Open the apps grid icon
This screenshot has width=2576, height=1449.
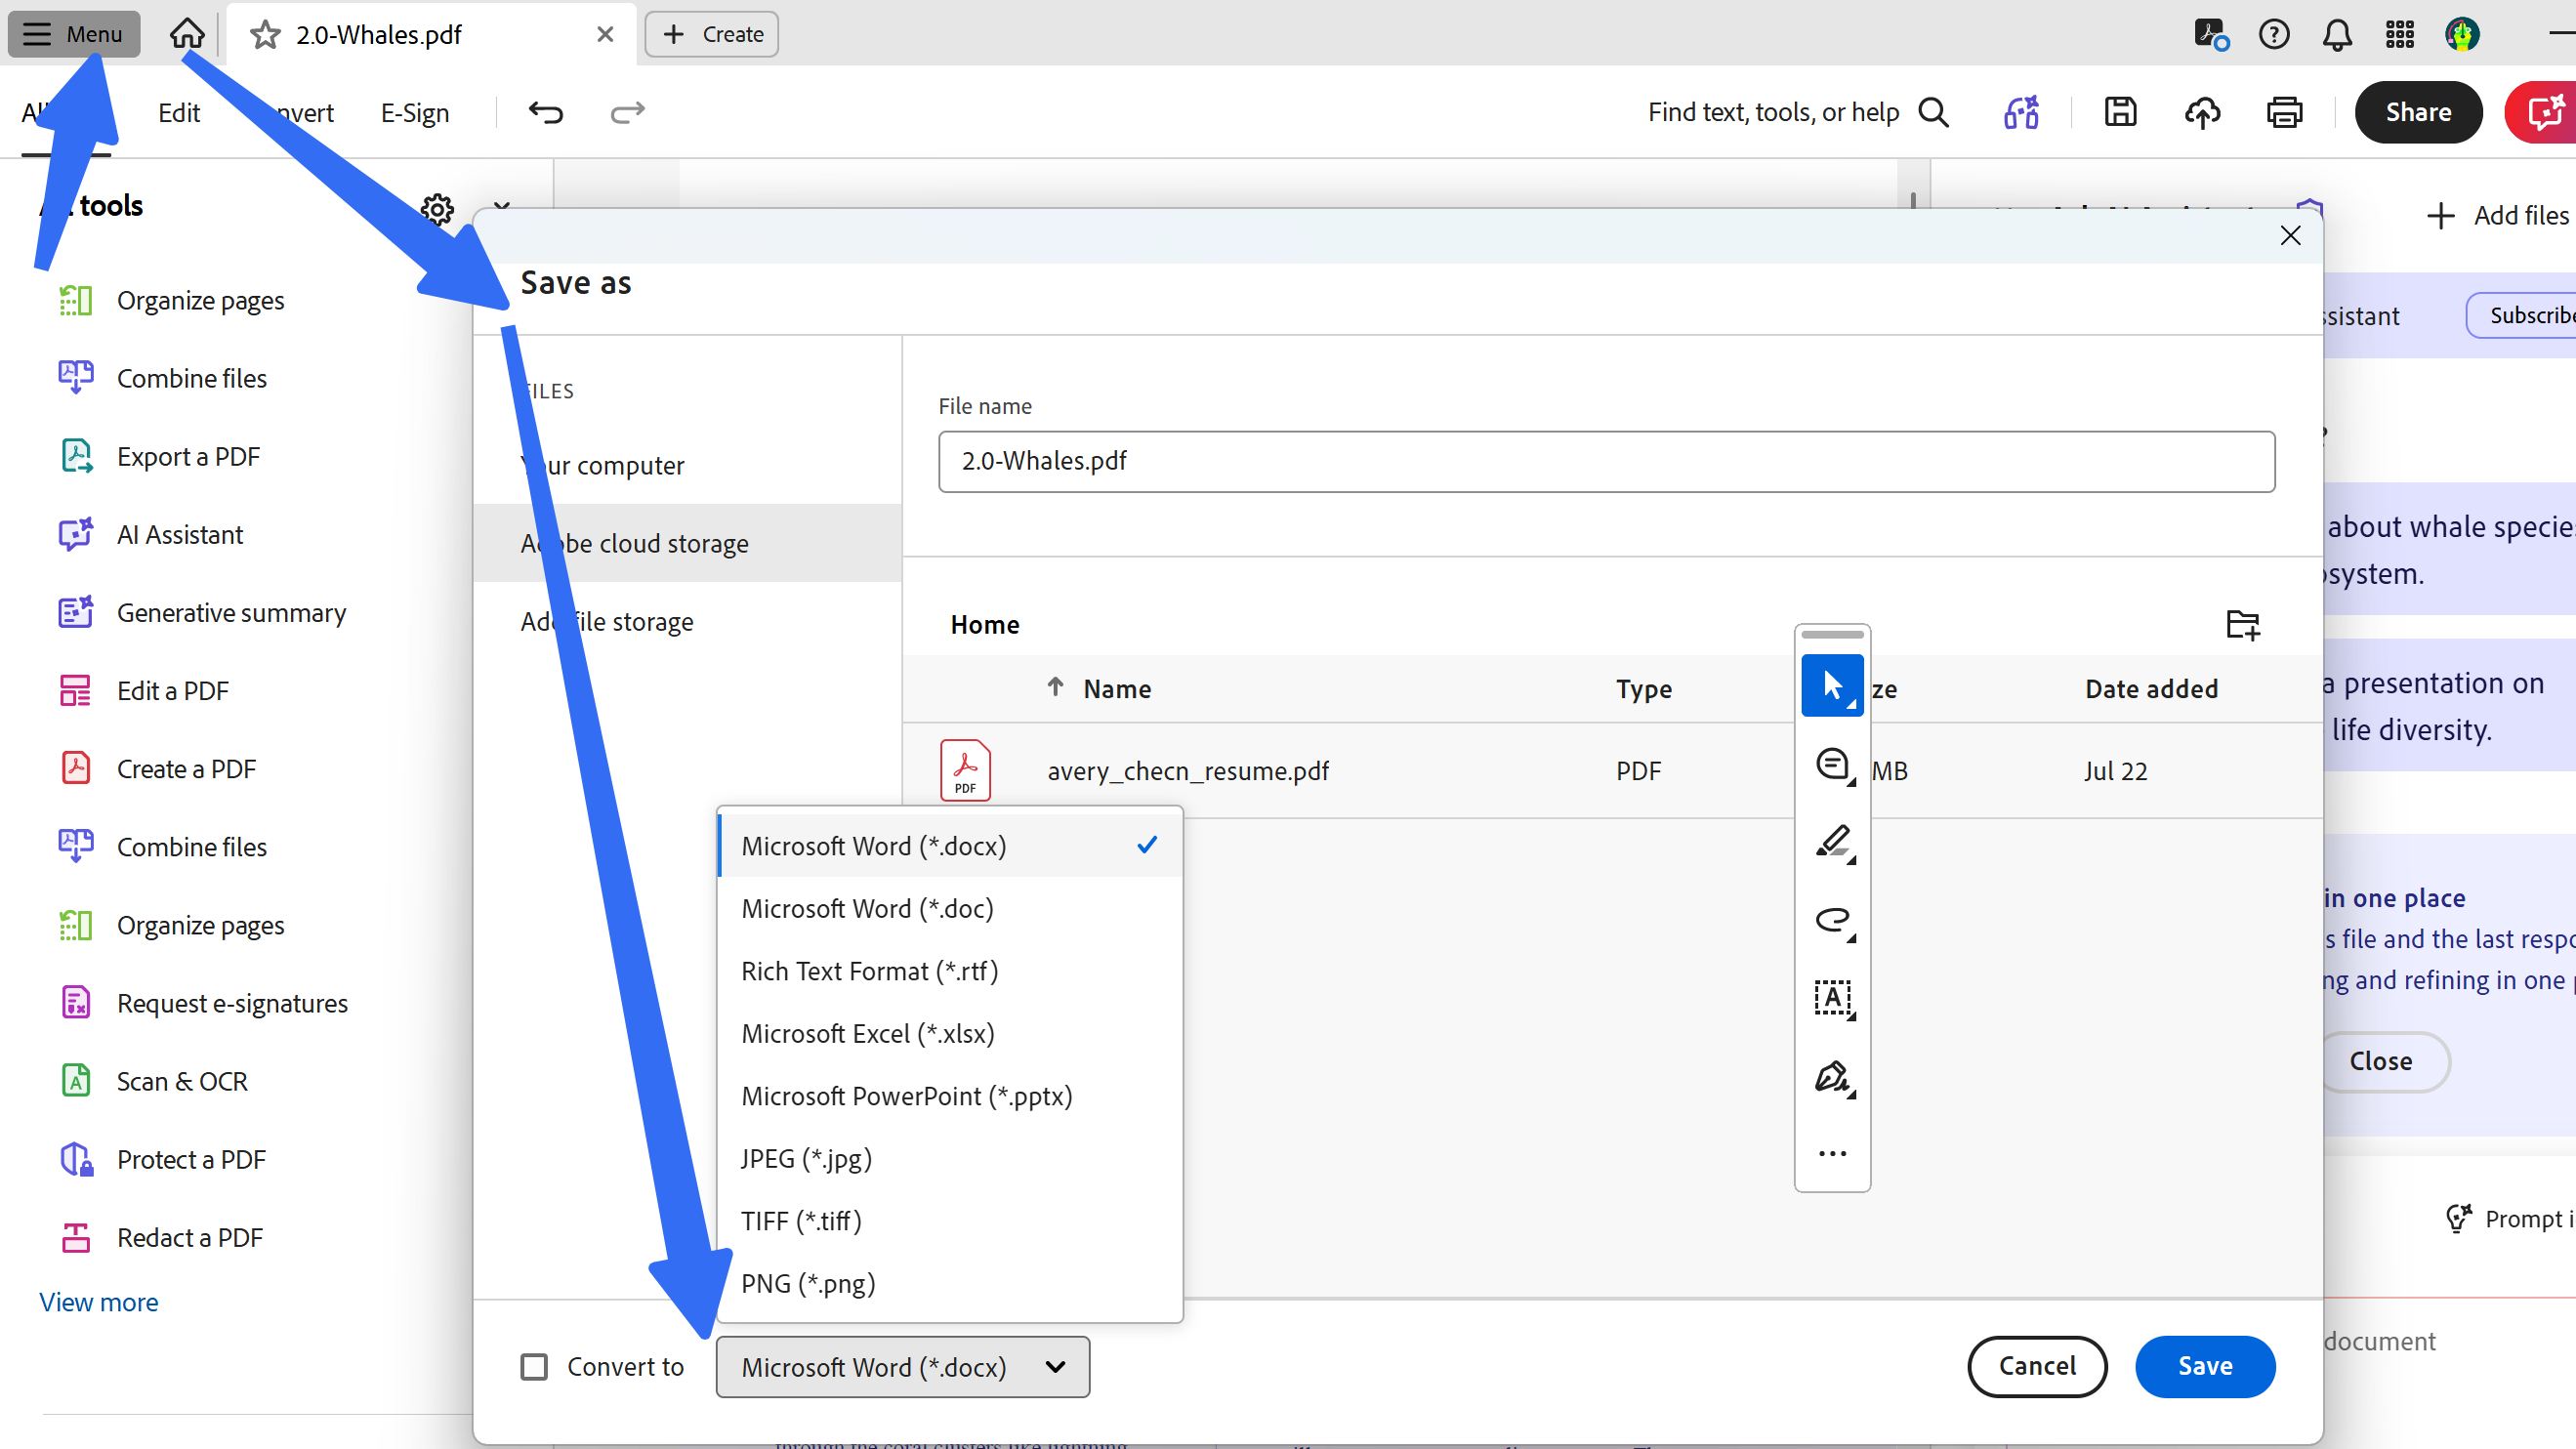pos(2400,35)
